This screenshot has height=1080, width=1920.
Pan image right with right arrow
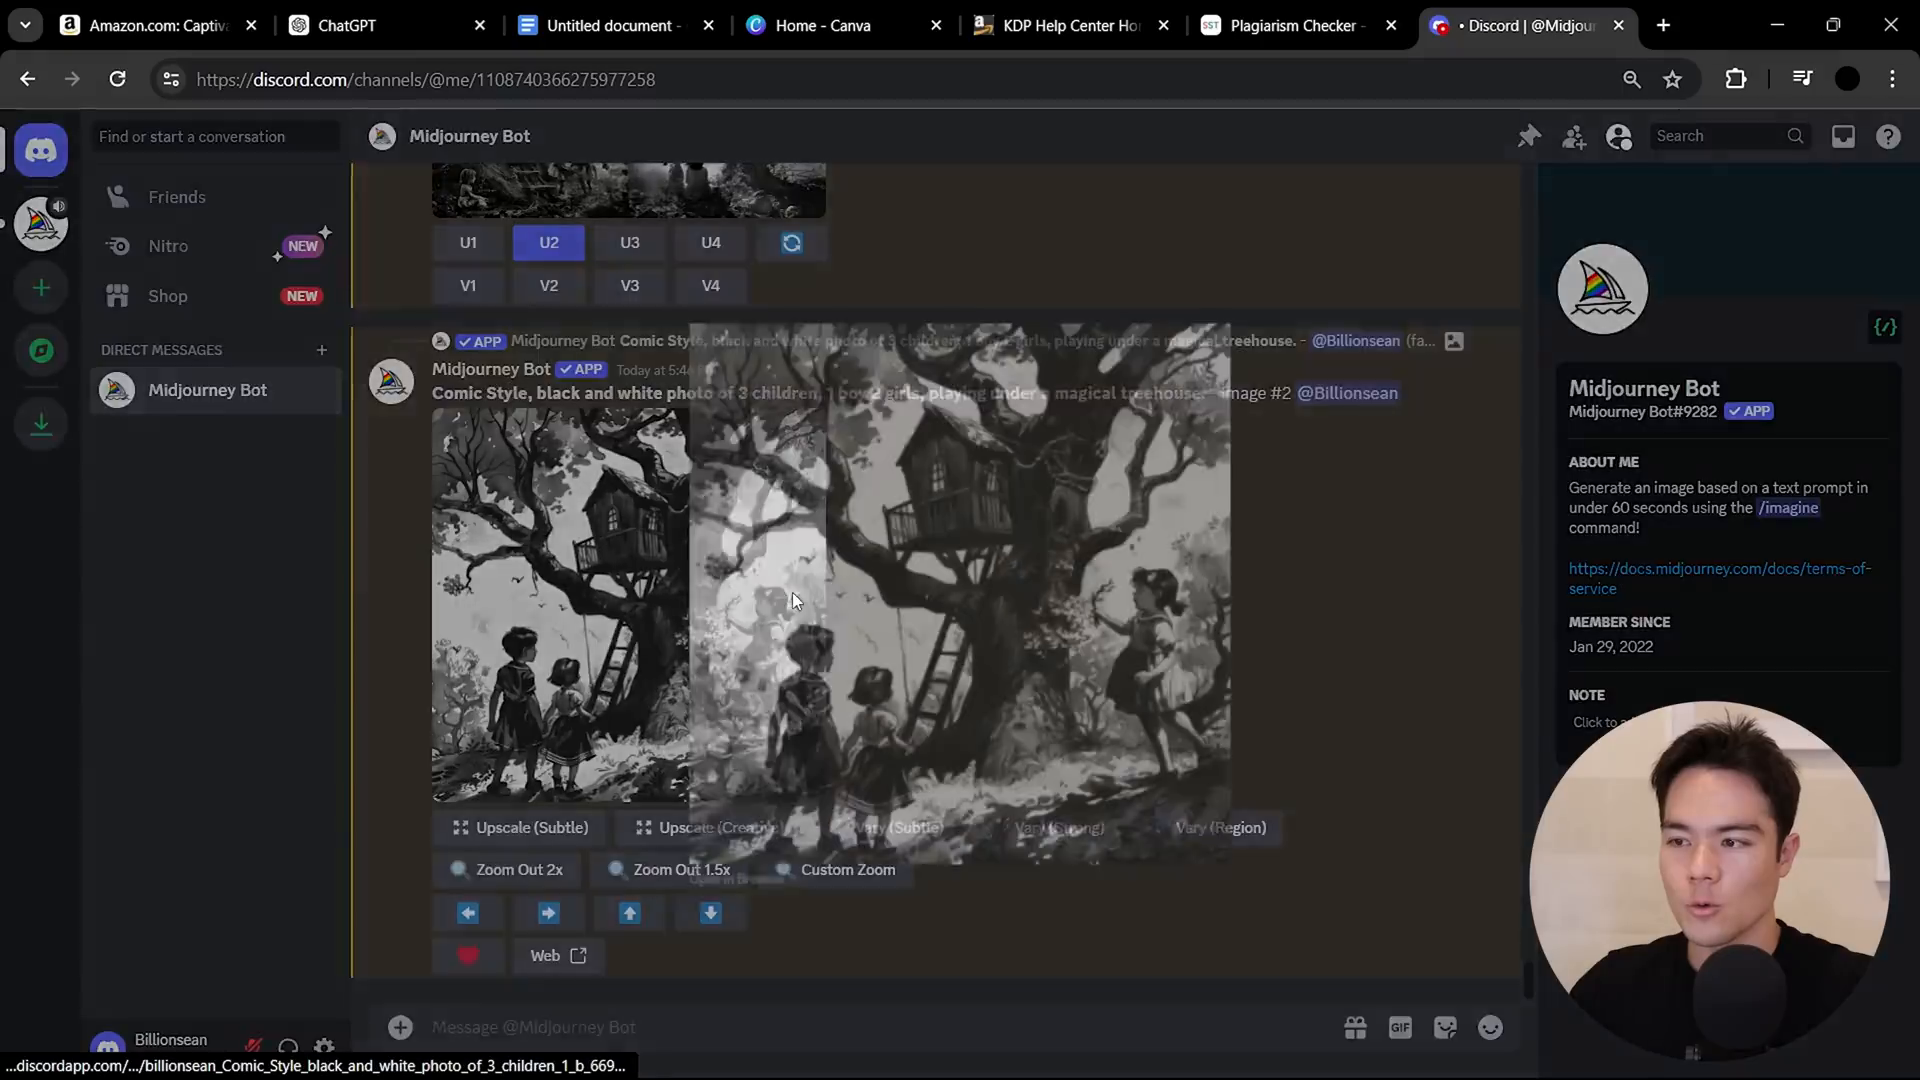549,913
